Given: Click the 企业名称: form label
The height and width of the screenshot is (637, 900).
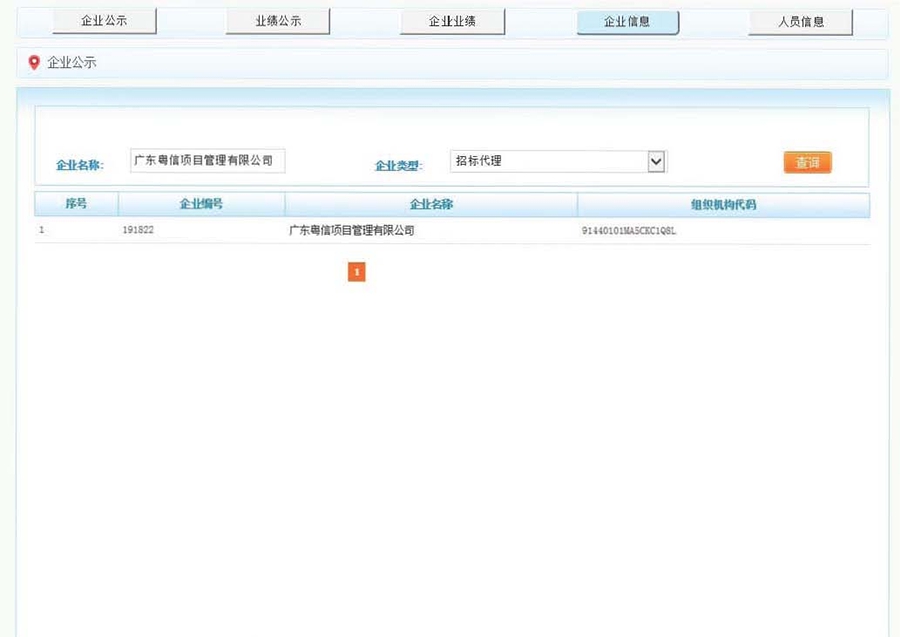Looking at the screenshot, I should (x=80, y=165).
